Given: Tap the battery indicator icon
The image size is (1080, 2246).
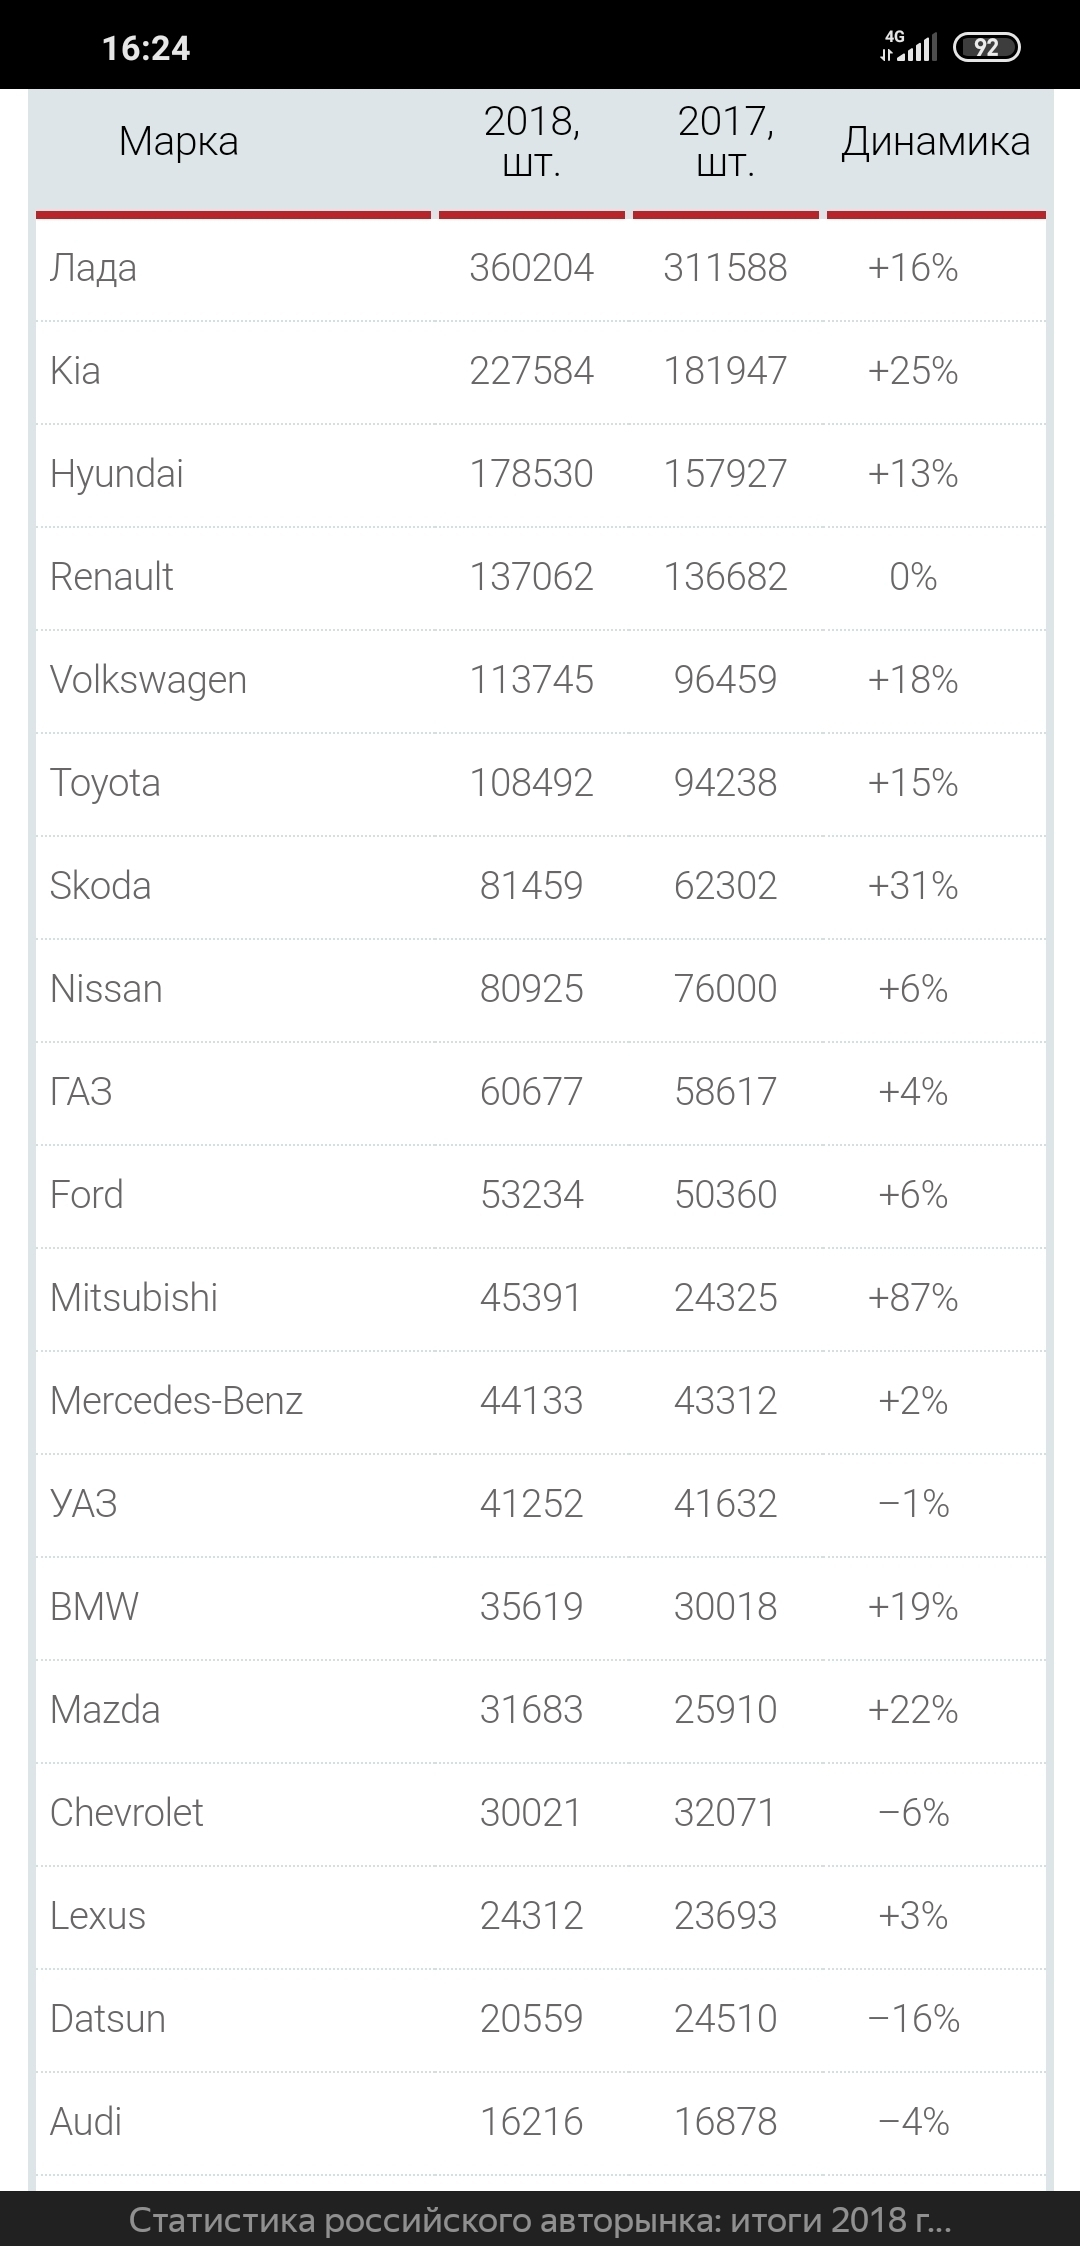Looking at the screenshot, I should click(986, 47).
